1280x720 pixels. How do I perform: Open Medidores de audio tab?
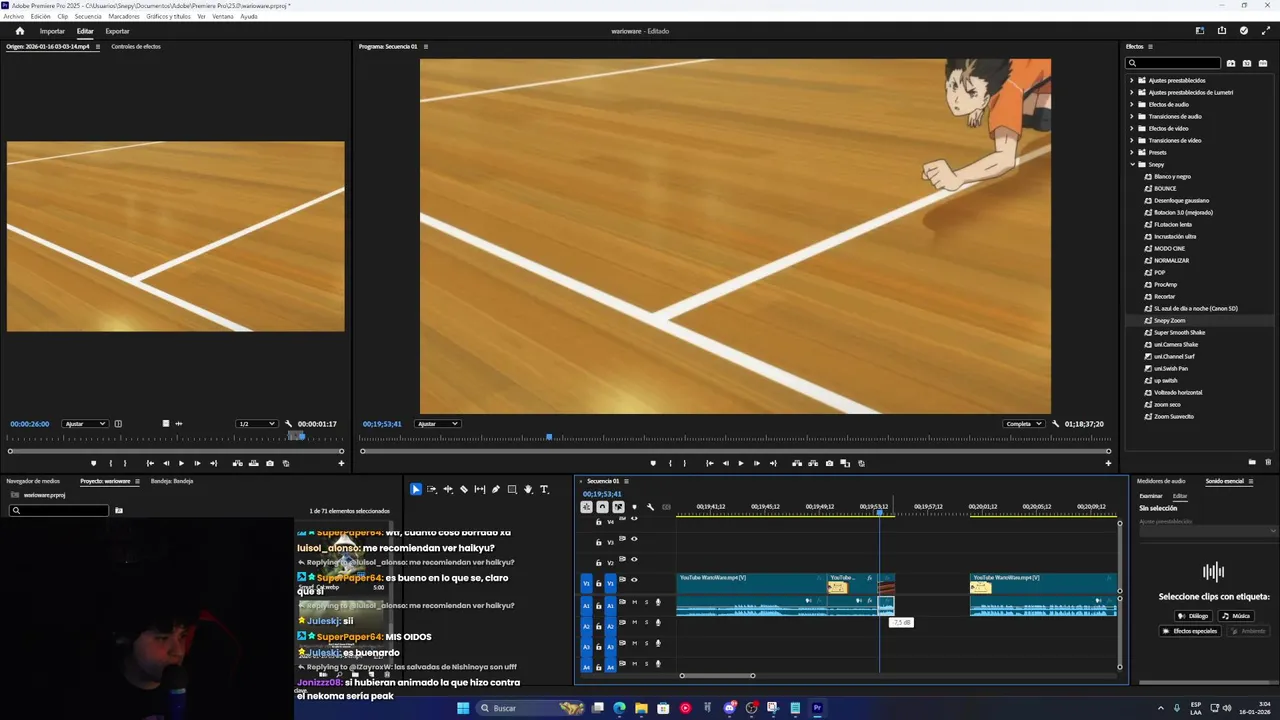pos(1161,481)
